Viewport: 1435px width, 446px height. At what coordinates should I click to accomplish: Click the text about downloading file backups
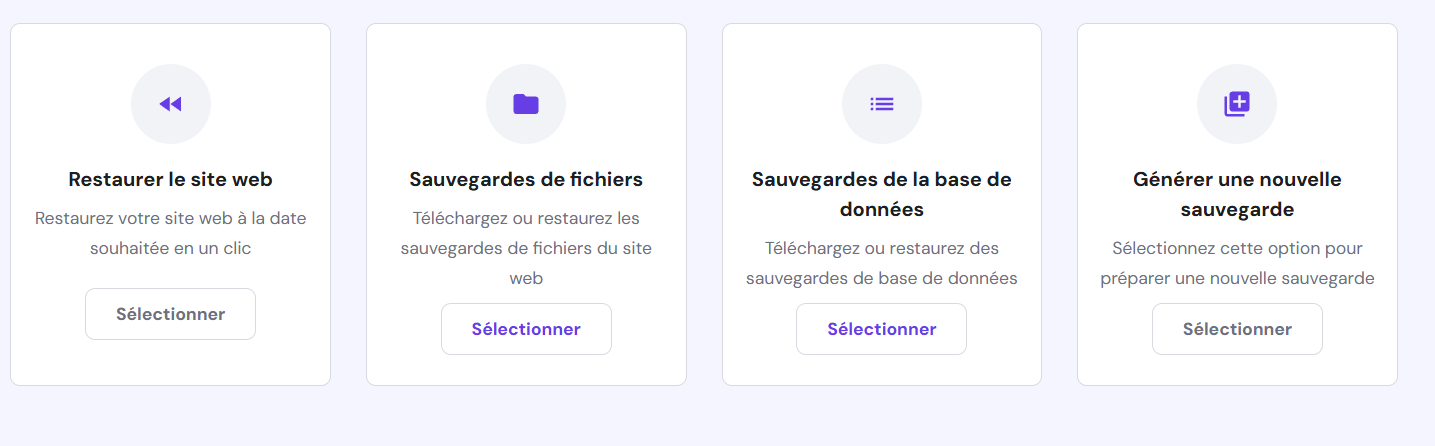tap(526, 248)
